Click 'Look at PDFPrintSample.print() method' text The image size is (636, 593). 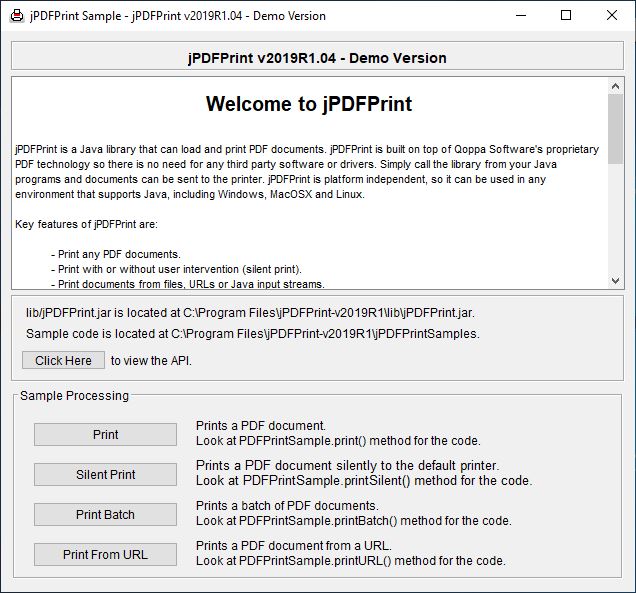[x=338, y=440]
